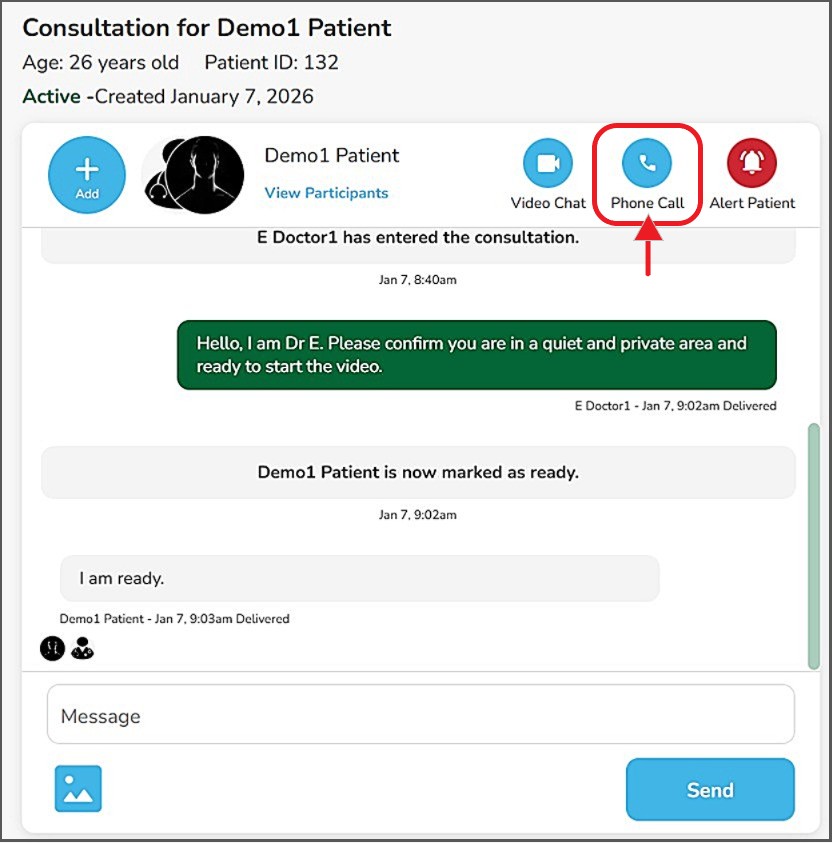
Task: Select the "I am ready." message bubble
Action: pyautogui.click(x=359, y=578)
